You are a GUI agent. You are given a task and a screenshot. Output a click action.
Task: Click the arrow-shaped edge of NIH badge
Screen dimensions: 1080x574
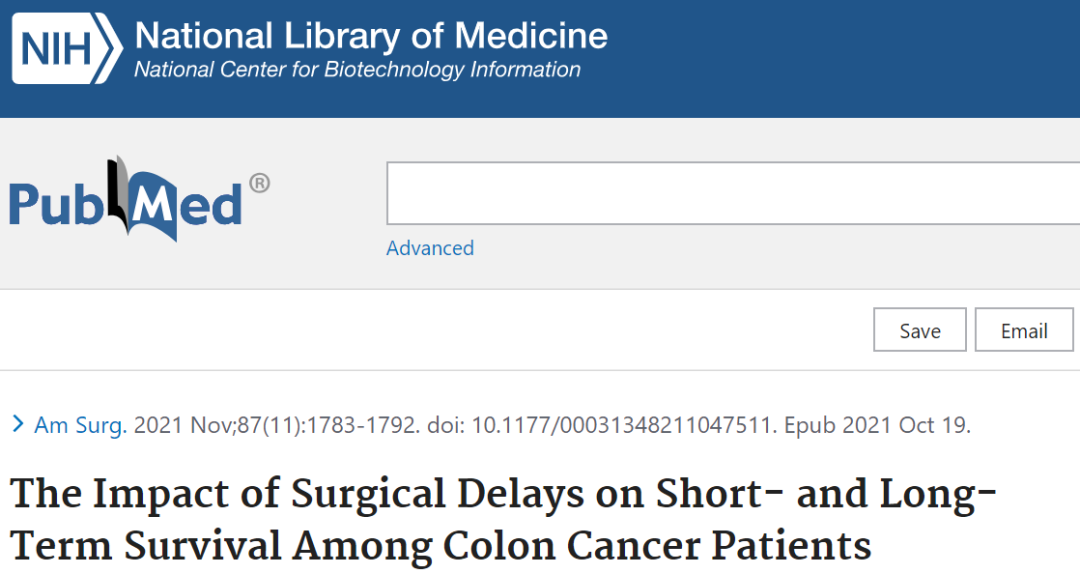pos(109,48)
